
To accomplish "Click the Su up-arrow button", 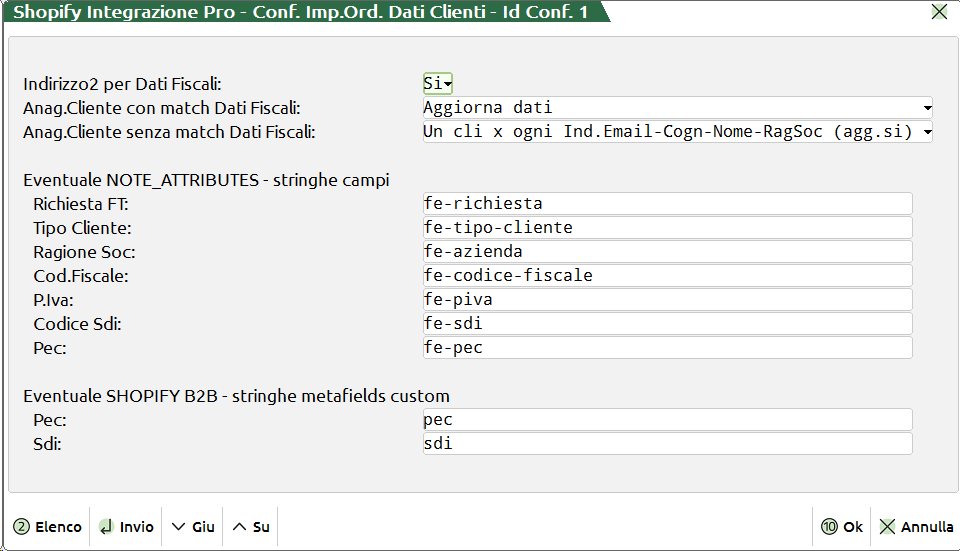I will click(x=251, y=527).
